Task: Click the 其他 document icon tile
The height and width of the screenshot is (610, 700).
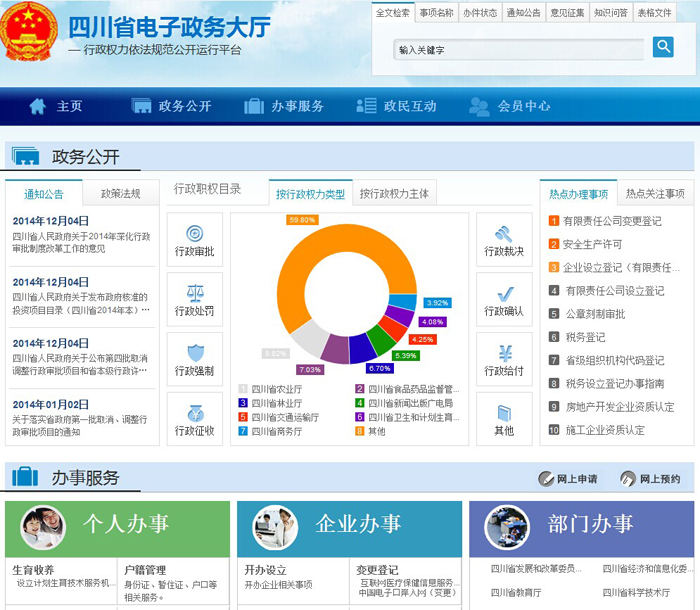Action: click(x=504, y=419)
